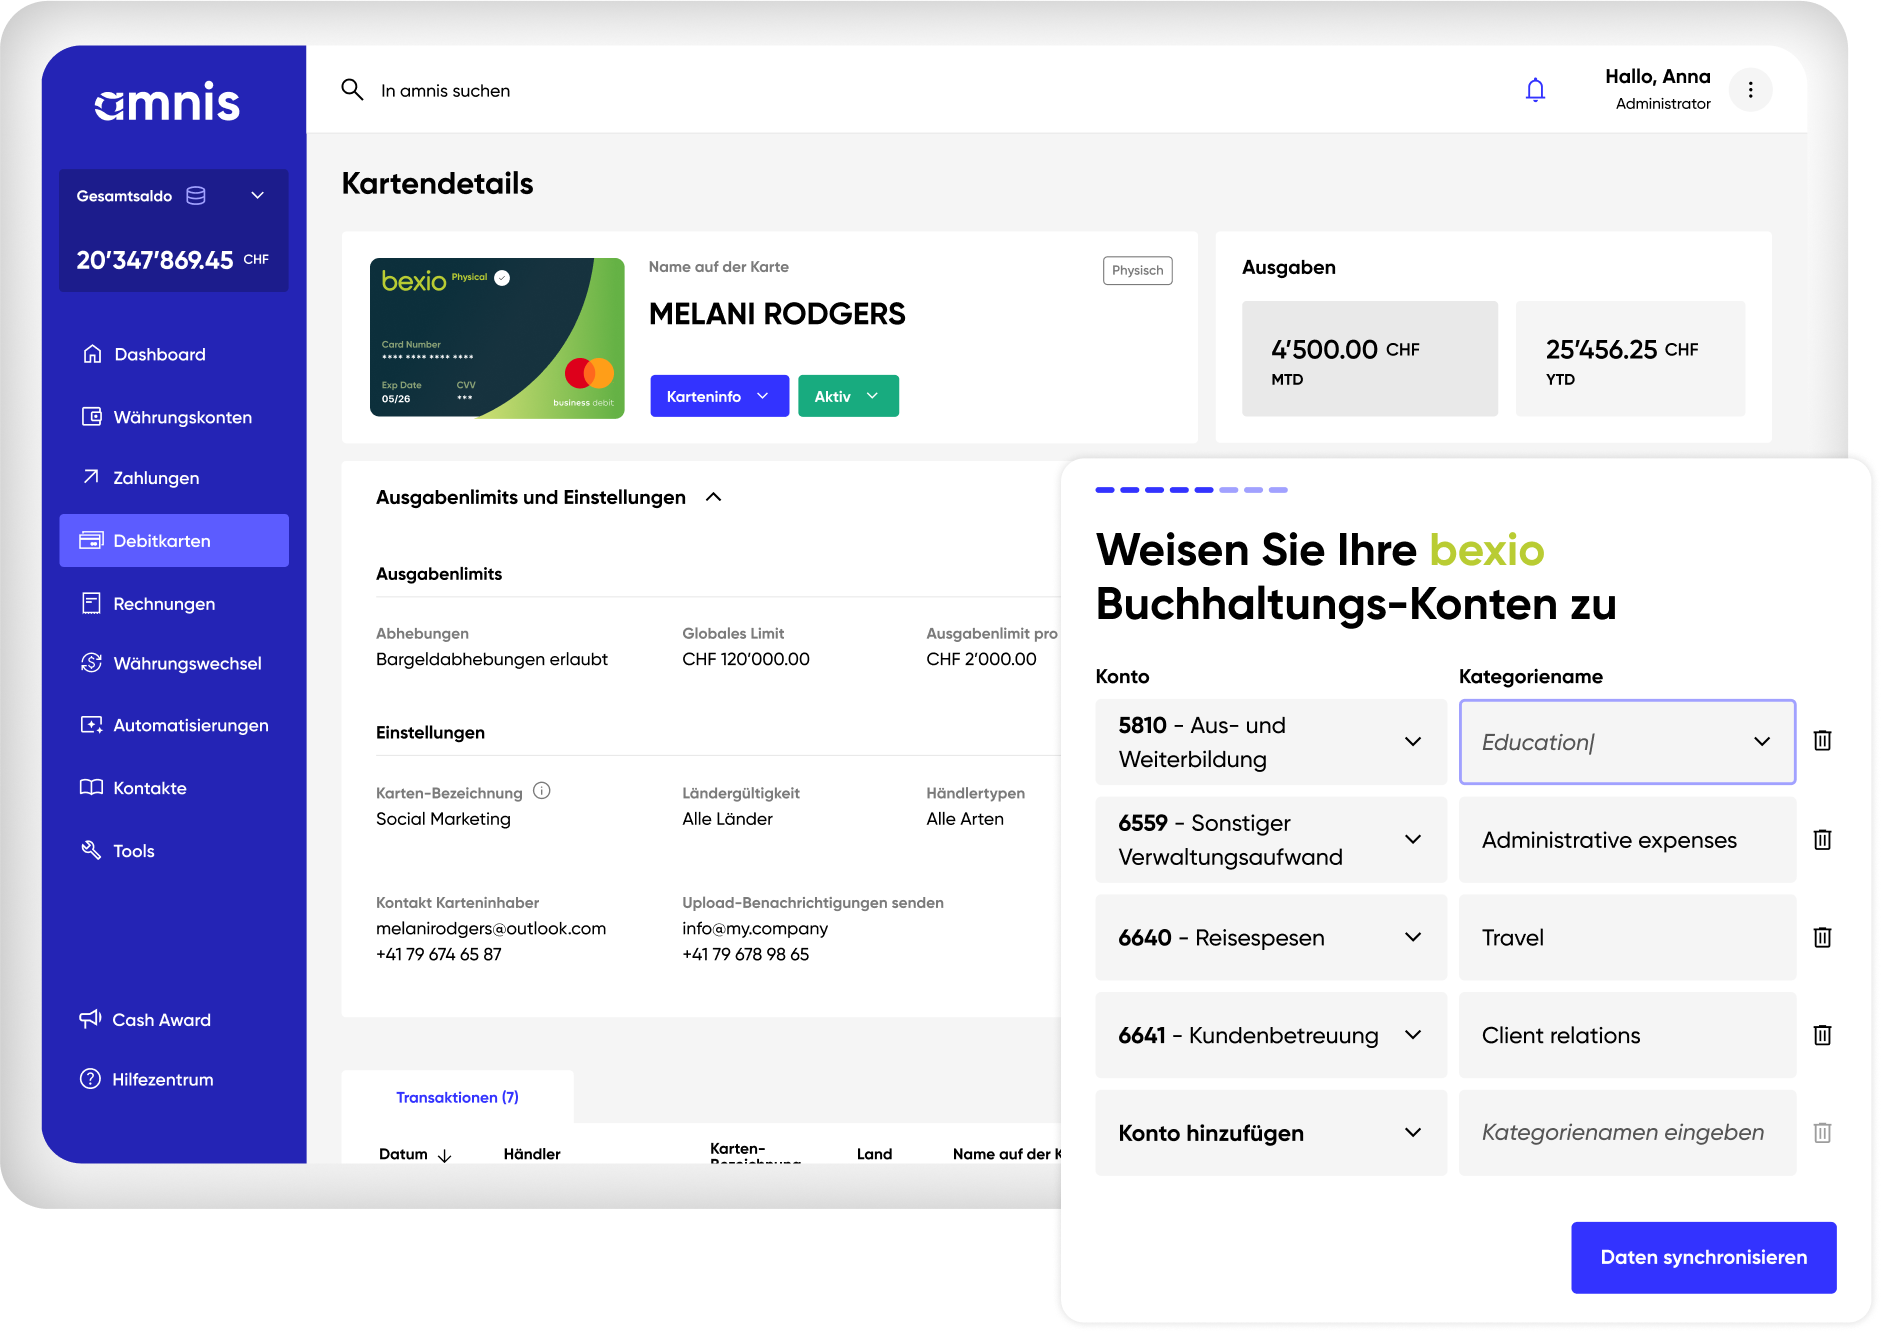The width and height of the screenshot is (1882, 1333).
Task: Sort transactions by Datum arrow
Action: [445, 1155]
